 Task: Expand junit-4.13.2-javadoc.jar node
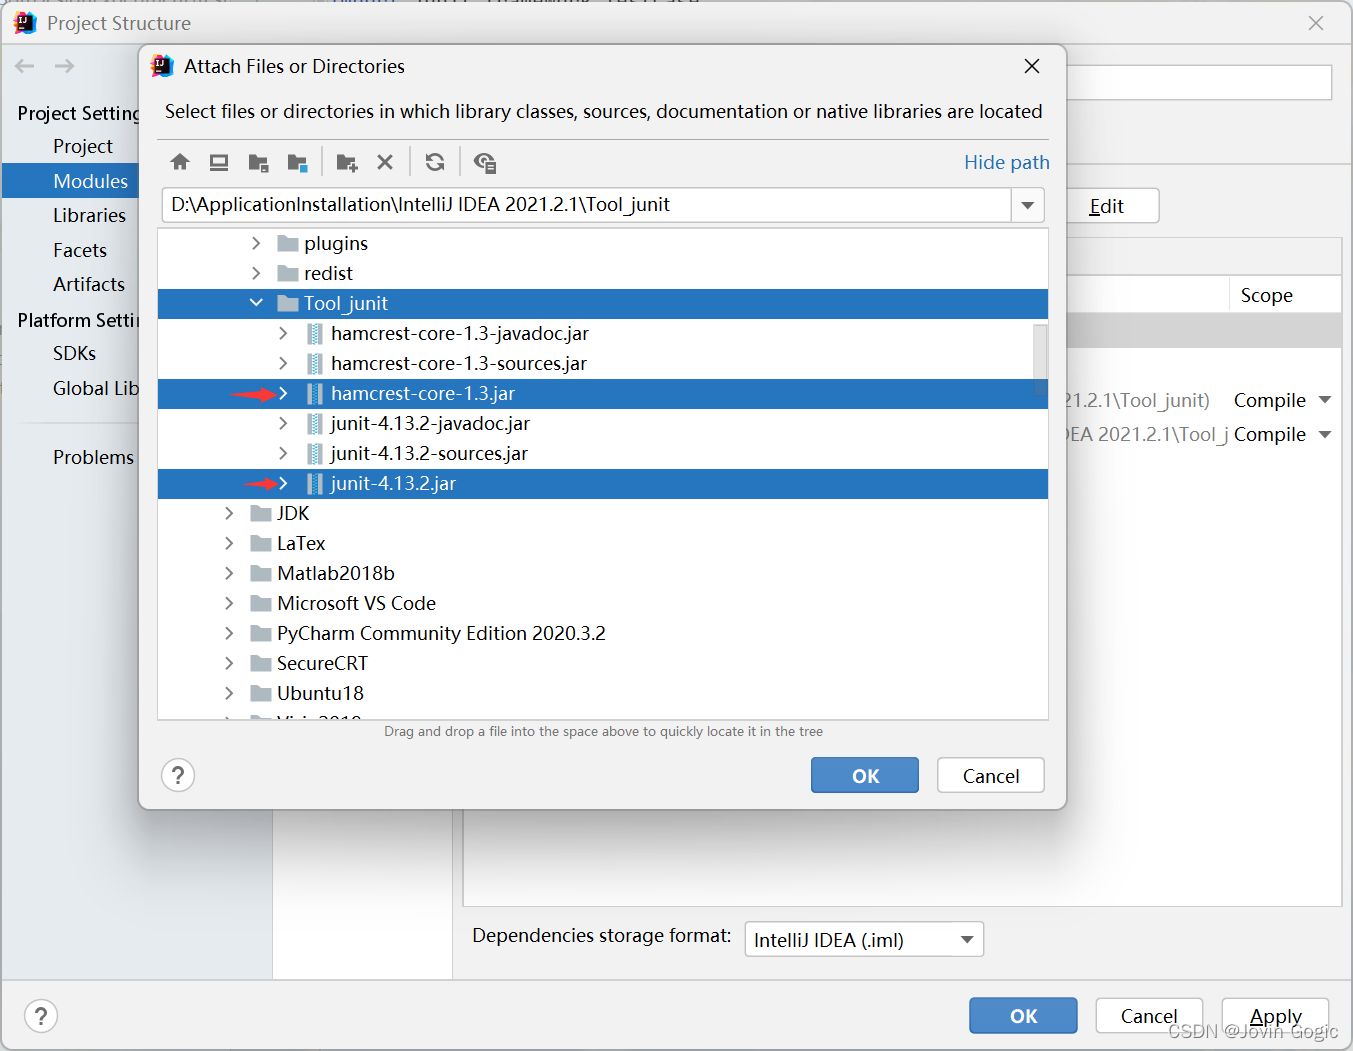[x=283, y=423]
